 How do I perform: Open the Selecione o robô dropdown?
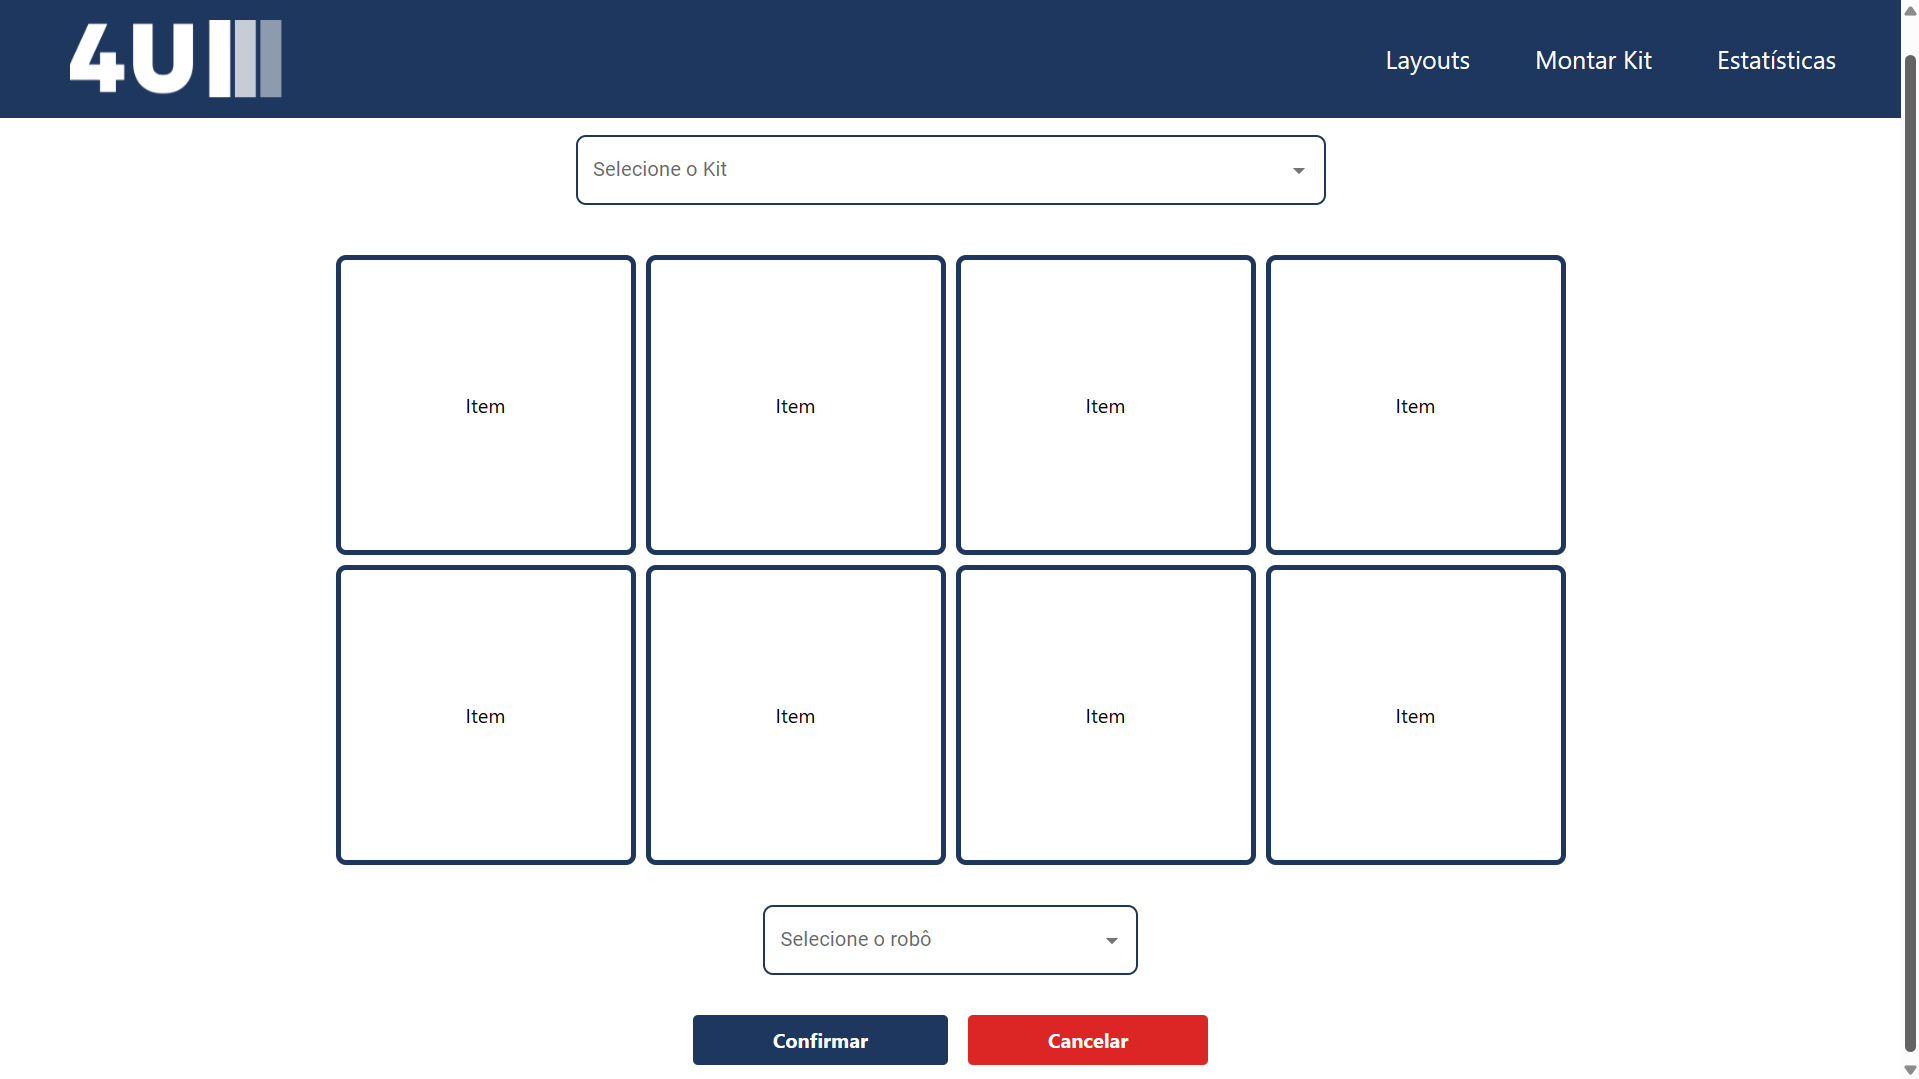[x=950, y=940]
